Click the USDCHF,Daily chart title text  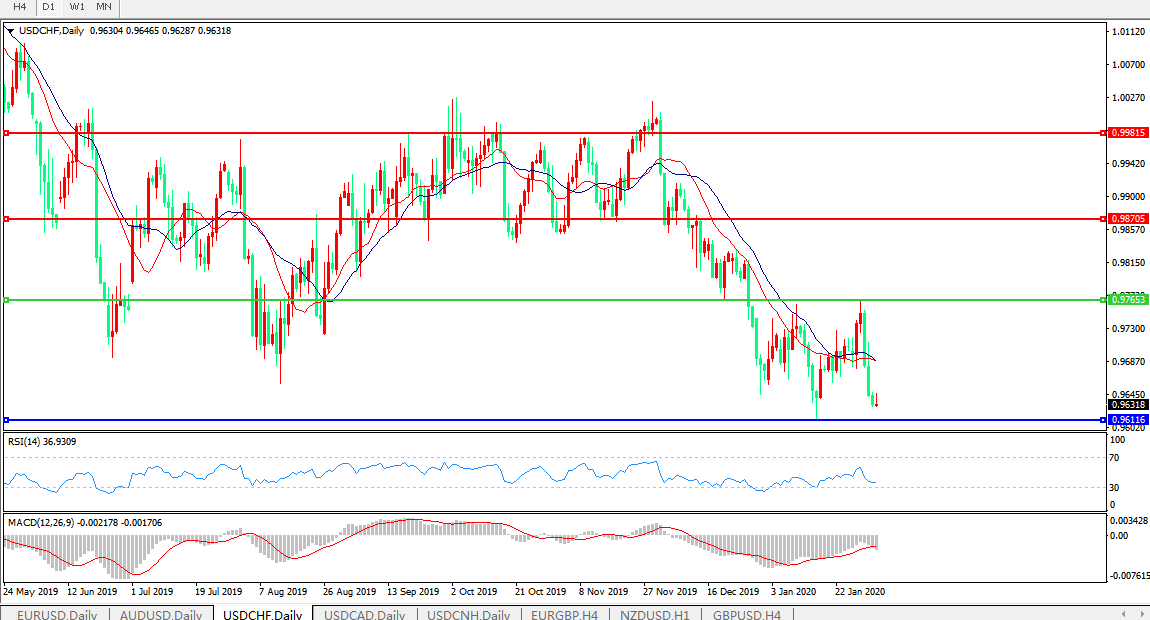pyautogui.click(x=52, y=31)
